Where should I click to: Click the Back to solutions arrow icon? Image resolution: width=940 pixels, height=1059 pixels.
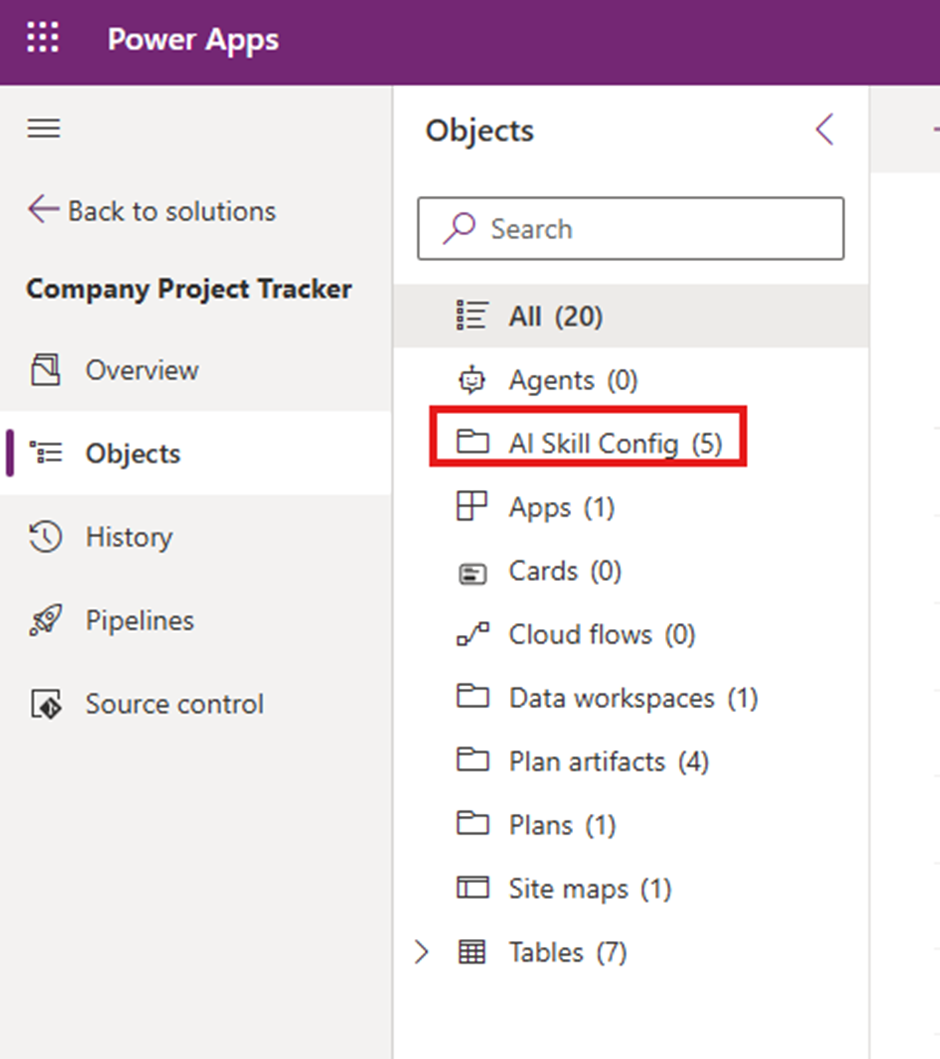[44, 209]
